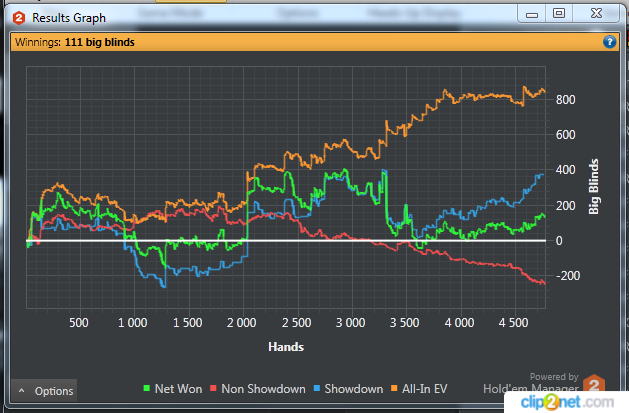The width and height of the screenshot is (629, 413).
Task: Click the 600 value on the Y axis
Action: click(x=566, y=135)
